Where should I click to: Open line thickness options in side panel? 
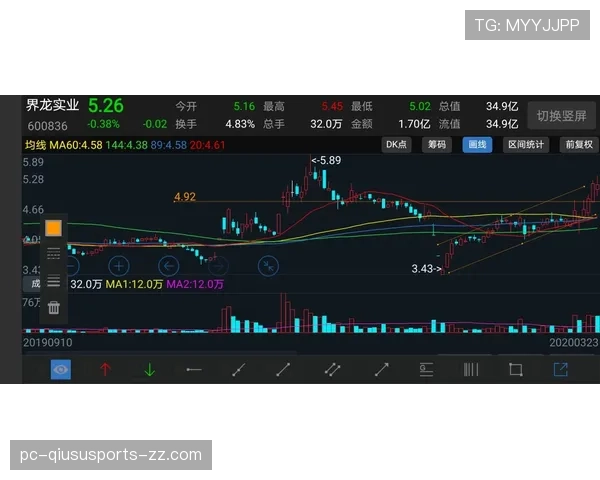54,281
